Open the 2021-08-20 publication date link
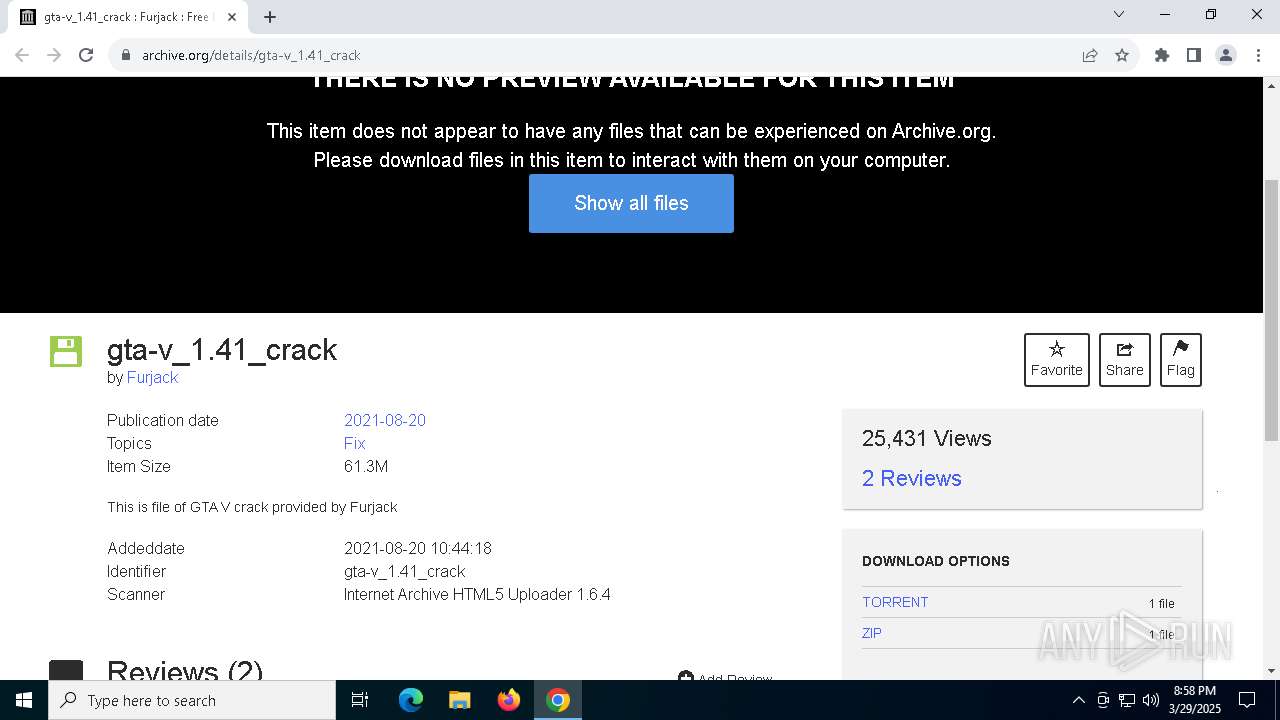1280x720 pixels. coord(385,420)
